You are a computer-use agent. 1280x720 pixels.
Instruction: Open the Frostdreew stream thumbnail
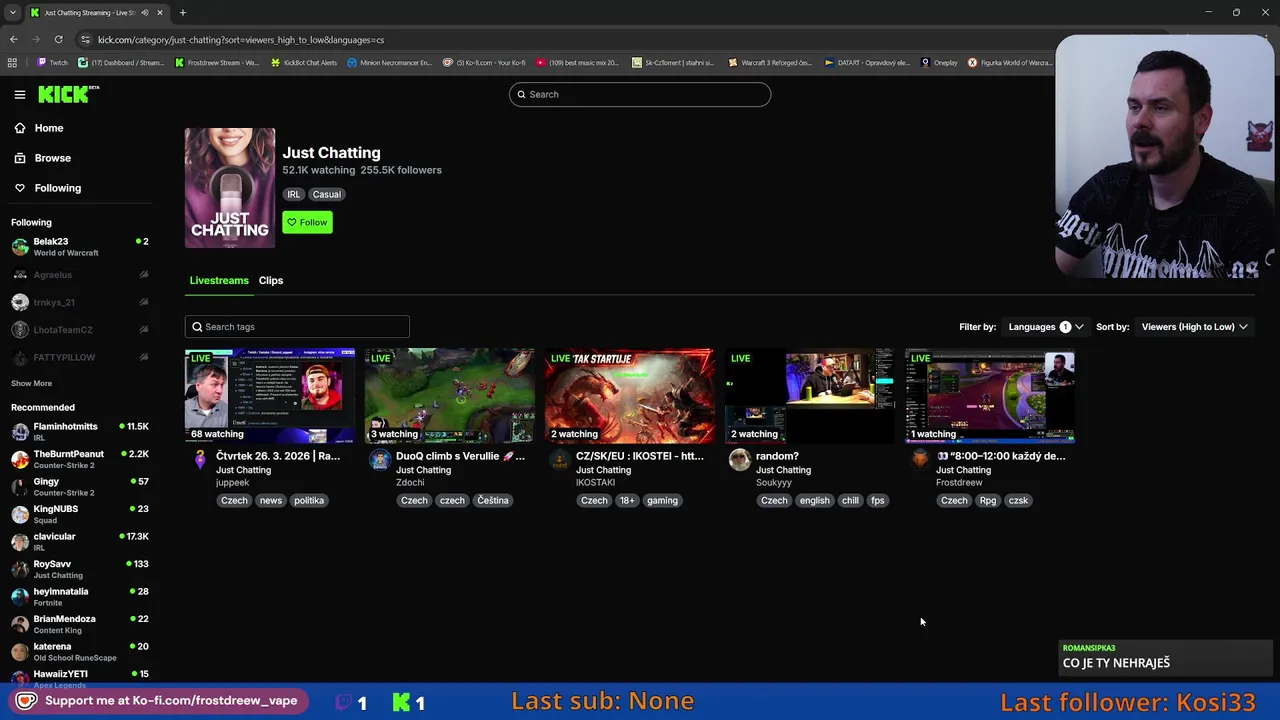990,396
